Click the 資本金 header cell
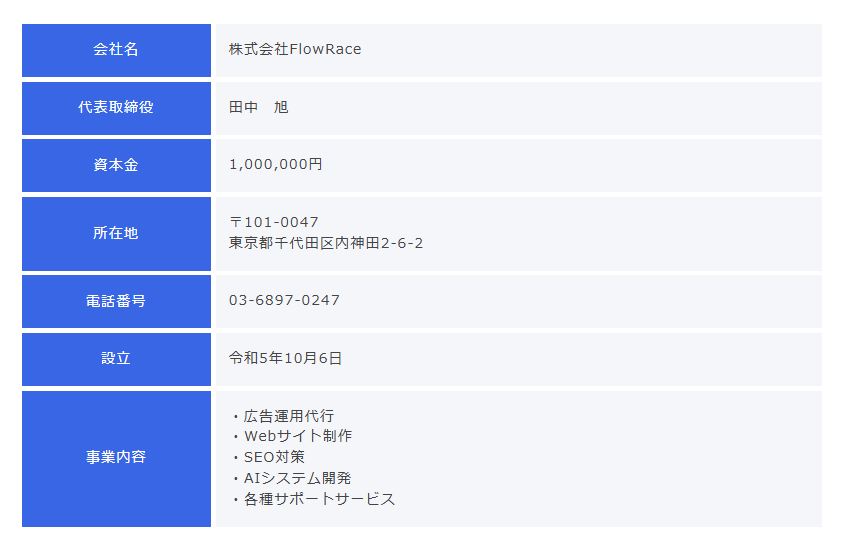 click(x=116, y=165)
